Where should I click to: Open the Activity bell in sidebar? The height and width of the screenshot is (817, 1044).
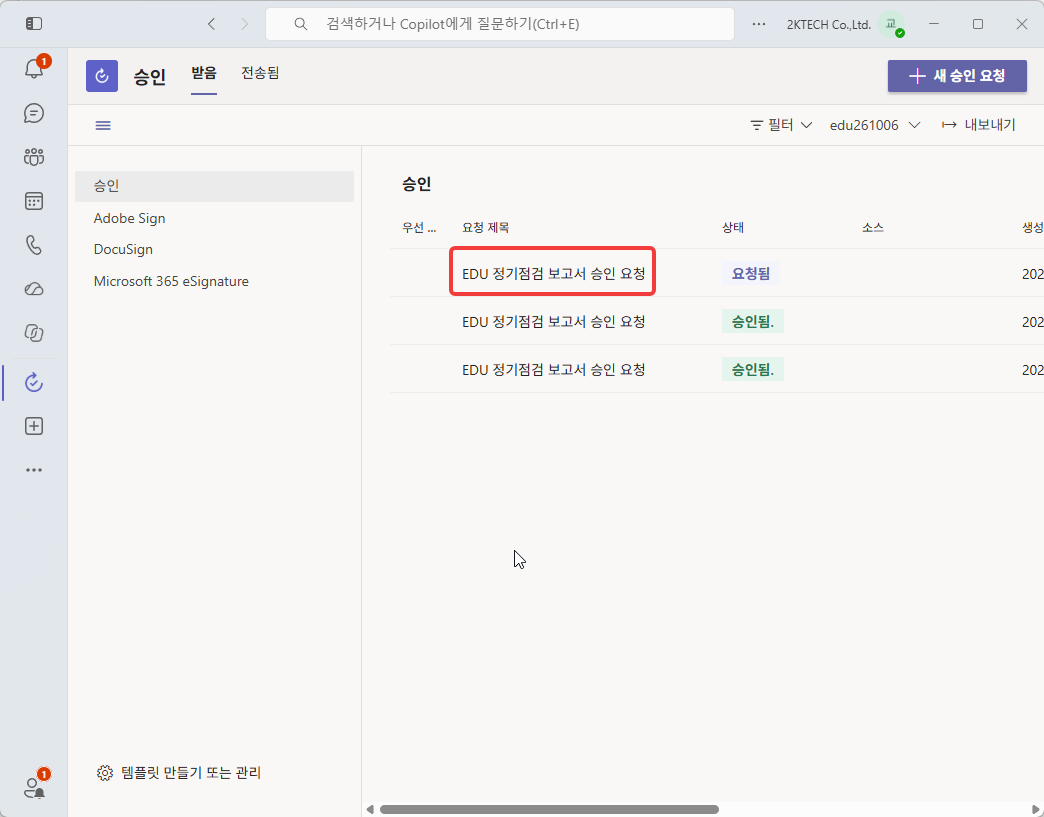tap(34, 69)
